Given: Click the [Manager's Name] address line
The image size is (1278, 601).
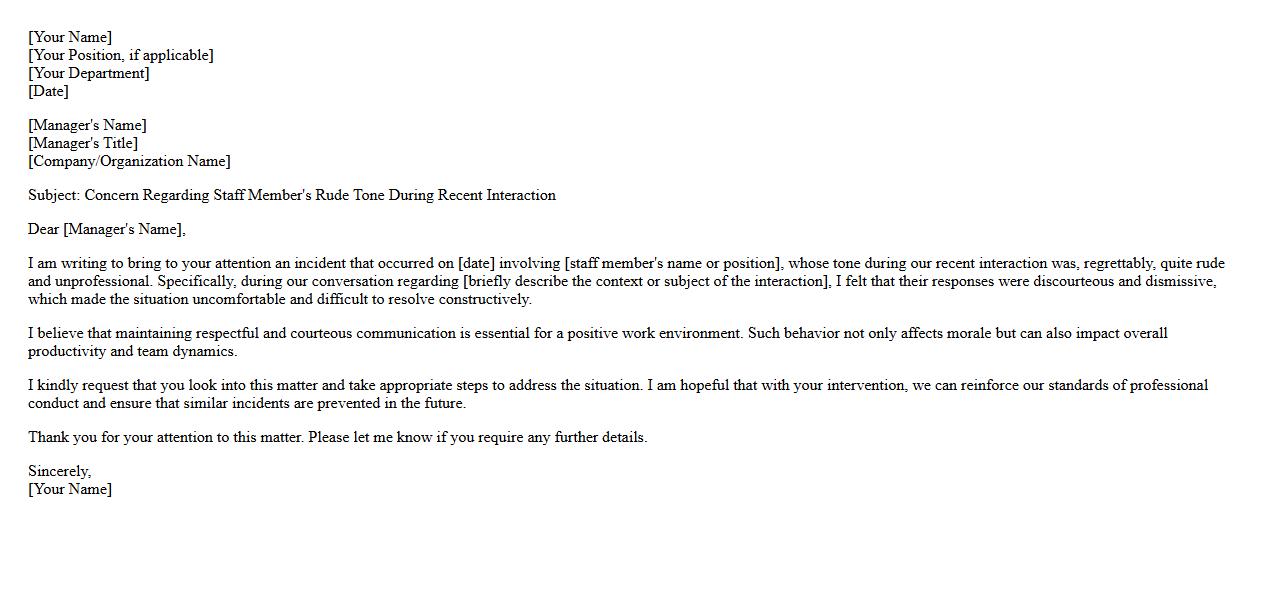Looking at the screenshot, I should point(87,125).
